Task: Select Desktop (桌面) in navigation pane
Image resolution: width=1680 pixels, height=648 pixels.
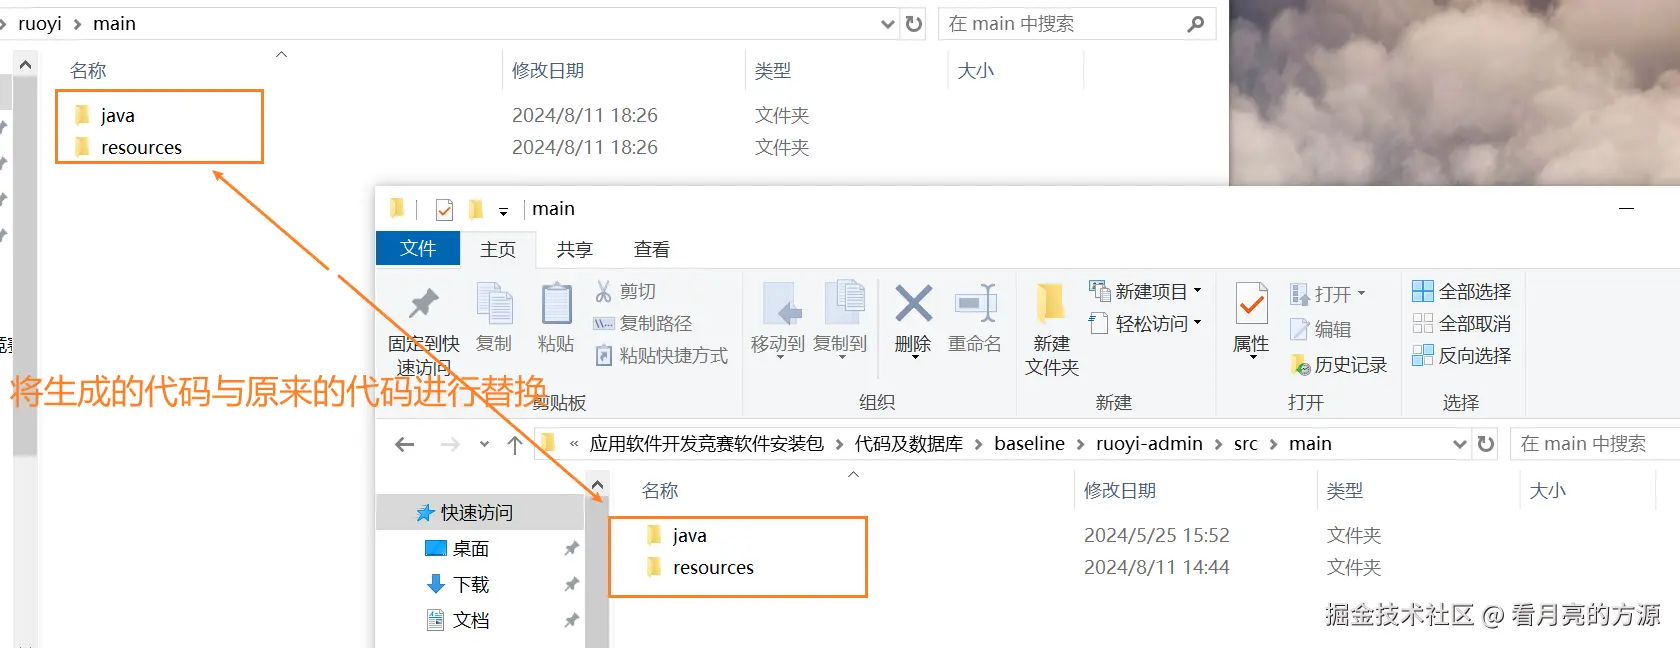Action: (470, 548)
